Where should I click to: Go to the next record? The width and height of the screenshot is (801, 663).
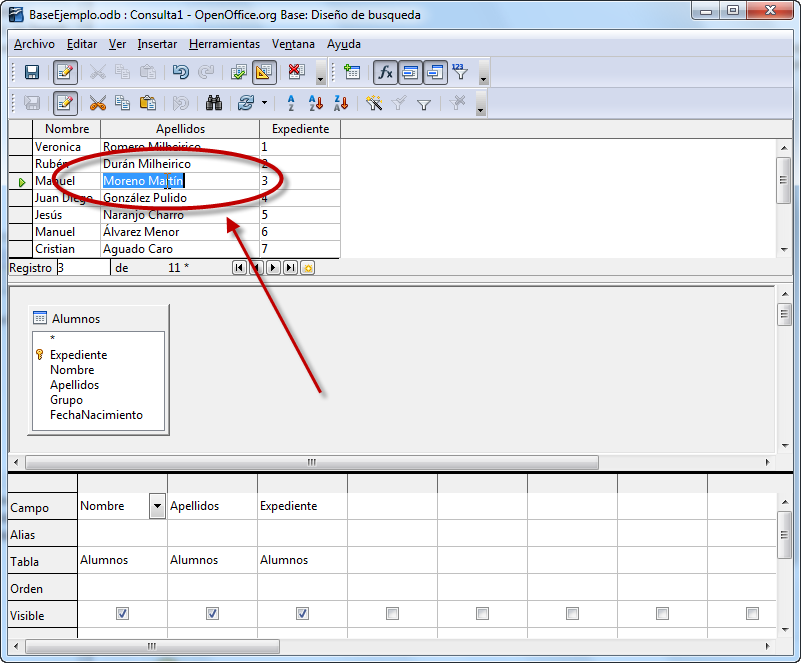point(273,268)
